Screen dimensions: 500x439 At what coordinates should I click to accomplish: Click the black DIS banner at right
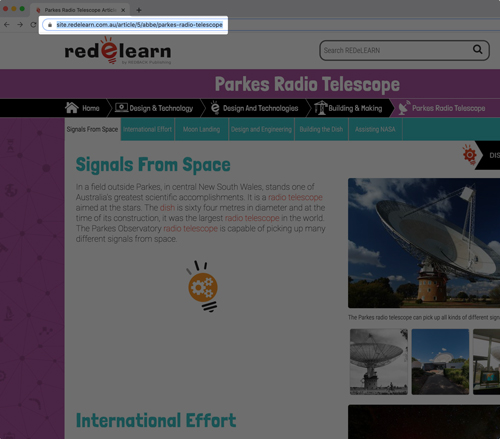488,155
